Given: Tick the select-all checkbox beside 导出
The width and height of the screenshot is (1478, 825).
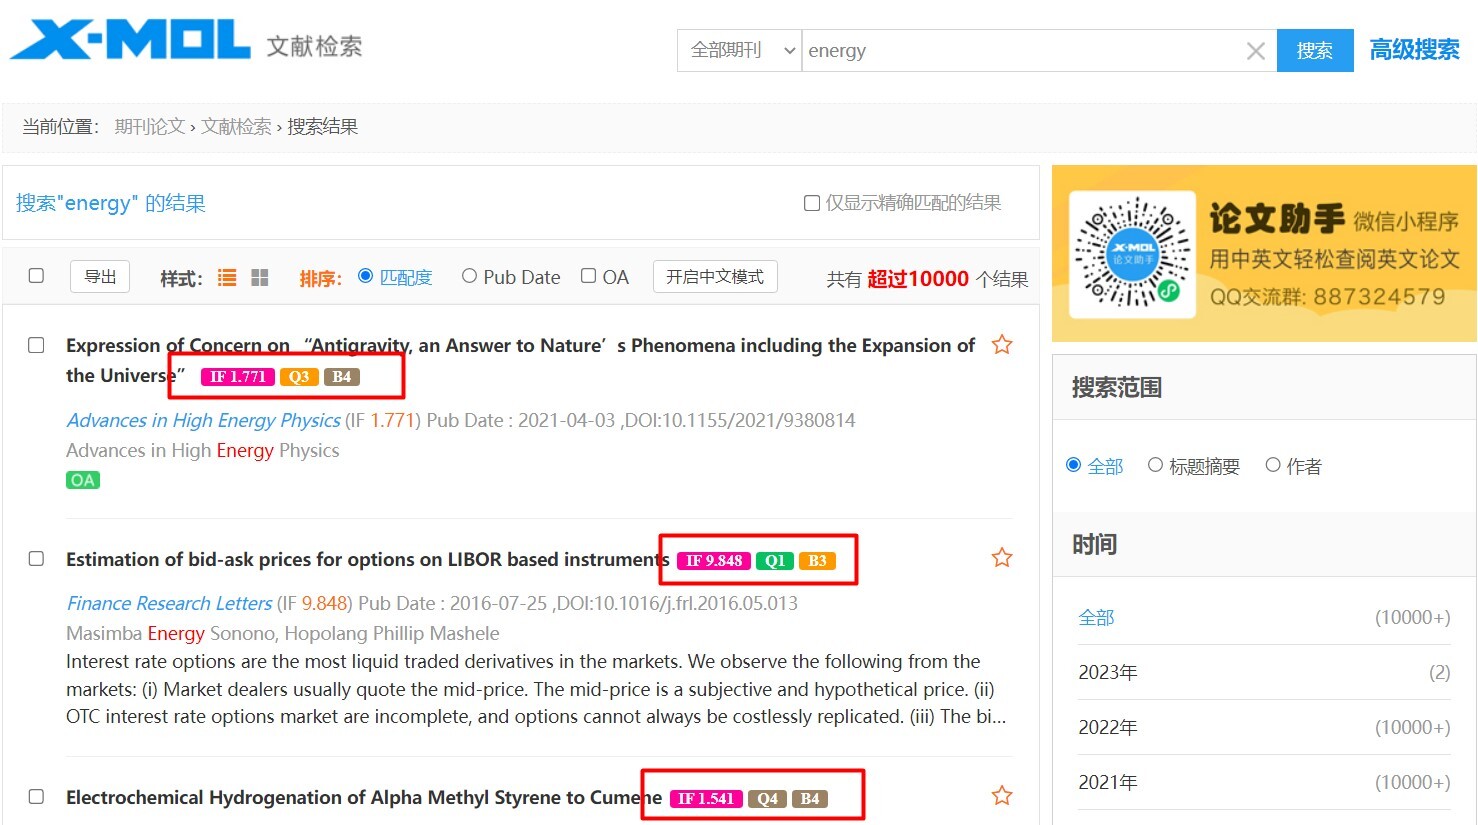Looking at the screenshot, I should pyautogui.click(x=36, y=276).
